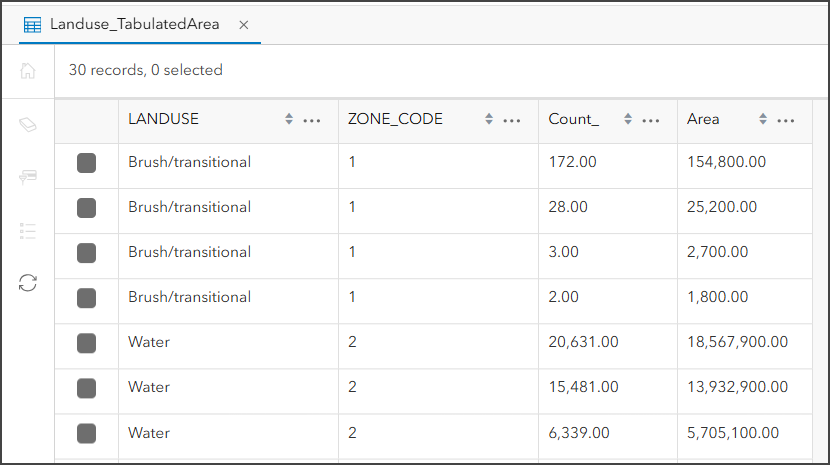Screen dimensions: 830x465
Task: Sort the Area column using sort arrows
Action: (x=763, y=119)
